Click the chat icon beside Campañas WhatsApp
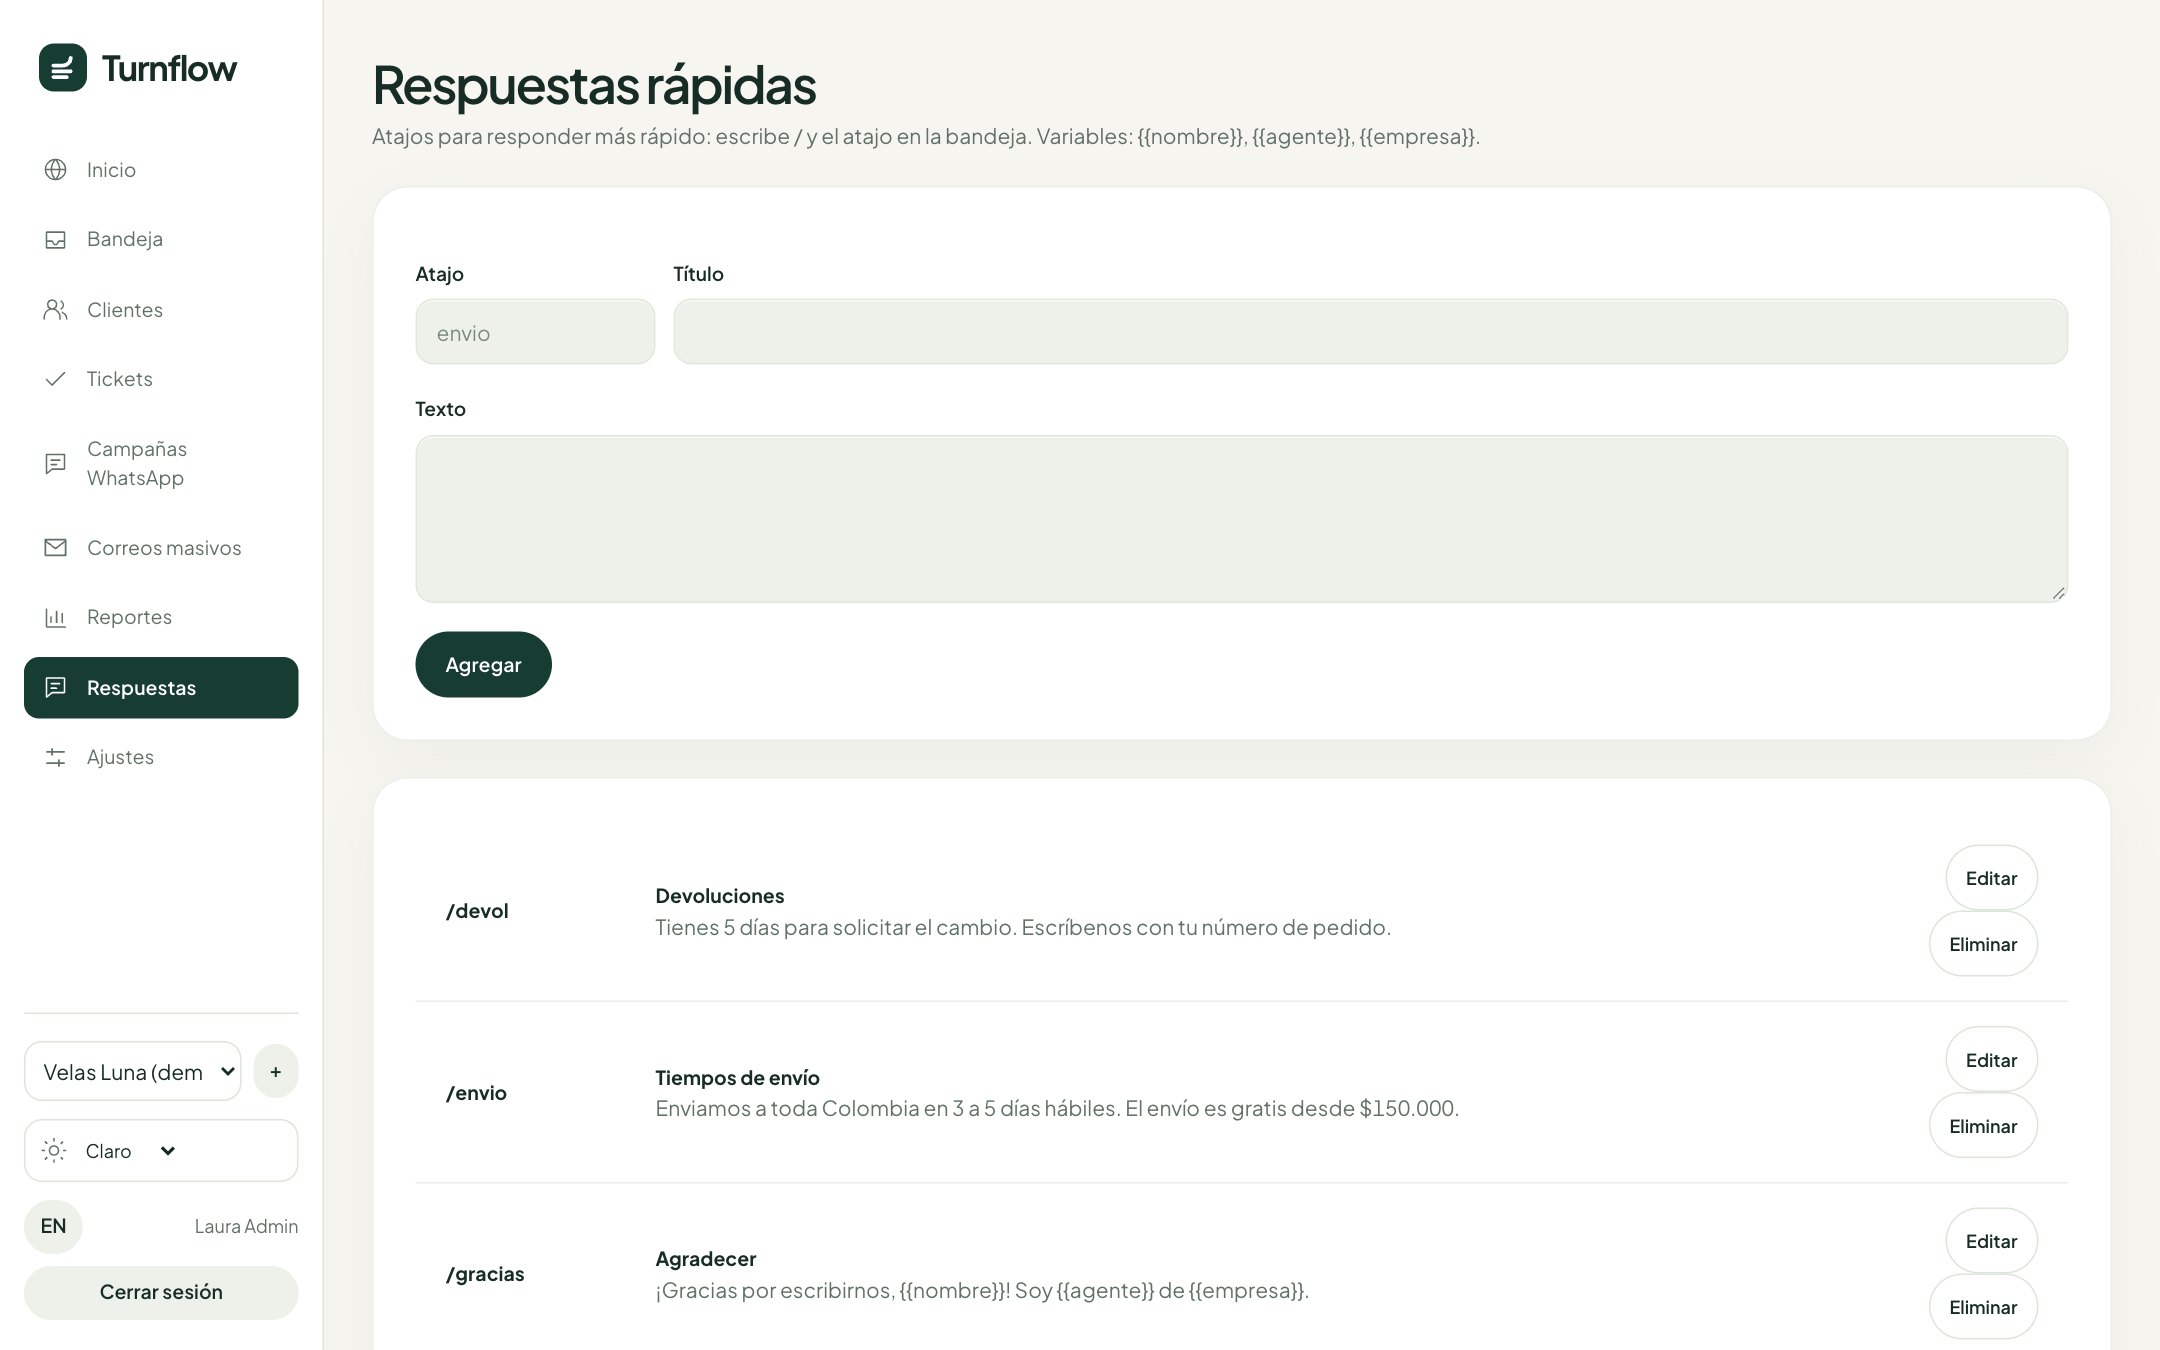Screen dimensions: 2160x1350 pyautogui.click(x=56, y=464)
